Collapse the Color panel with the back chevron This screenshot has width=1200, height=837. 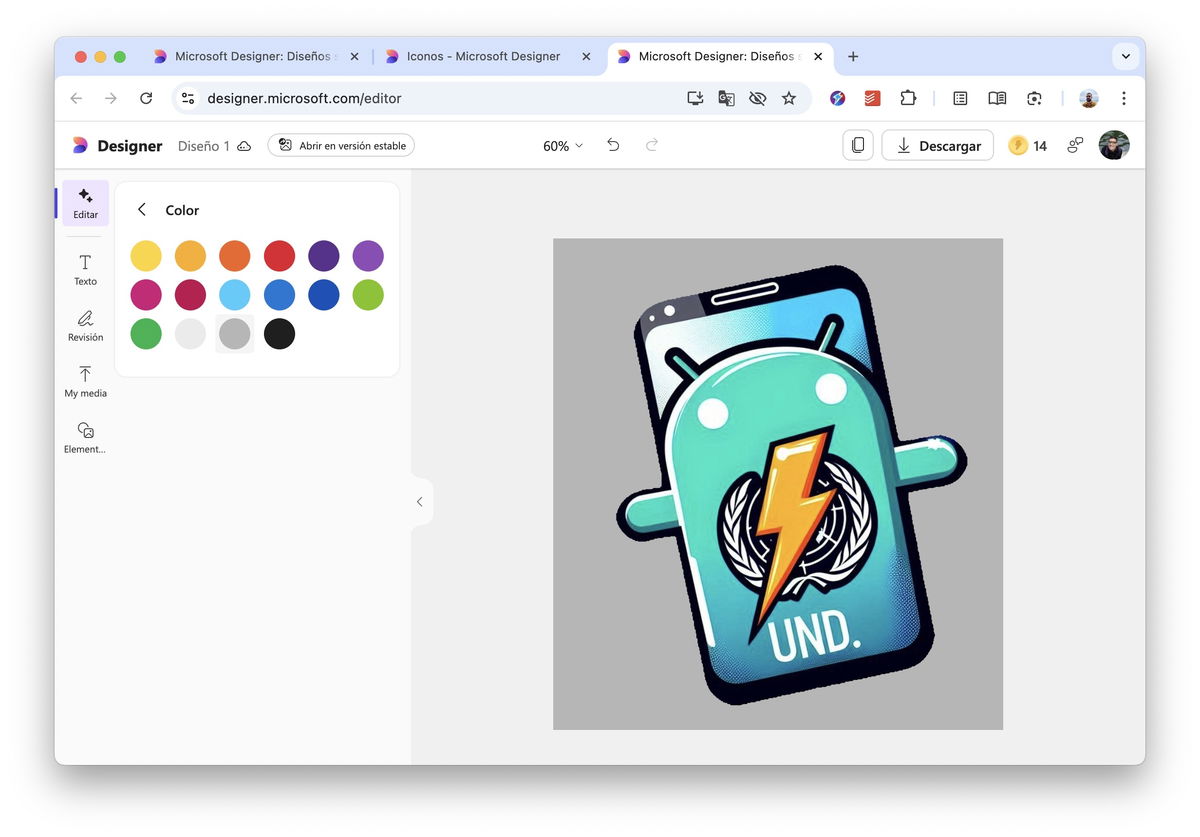[141, 210]
